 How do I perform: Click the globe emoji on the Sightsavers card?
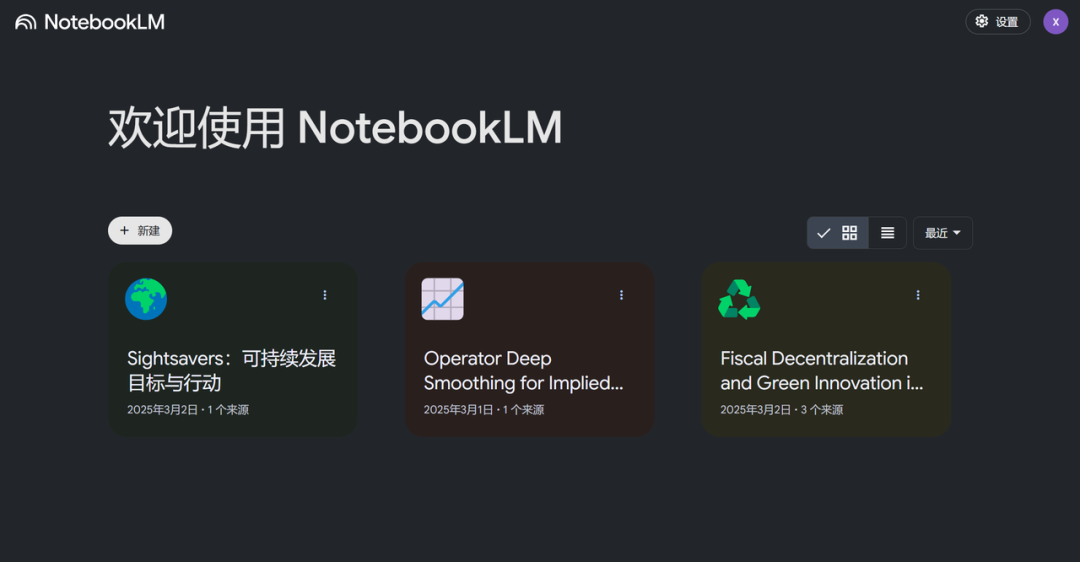click(146, 299)
